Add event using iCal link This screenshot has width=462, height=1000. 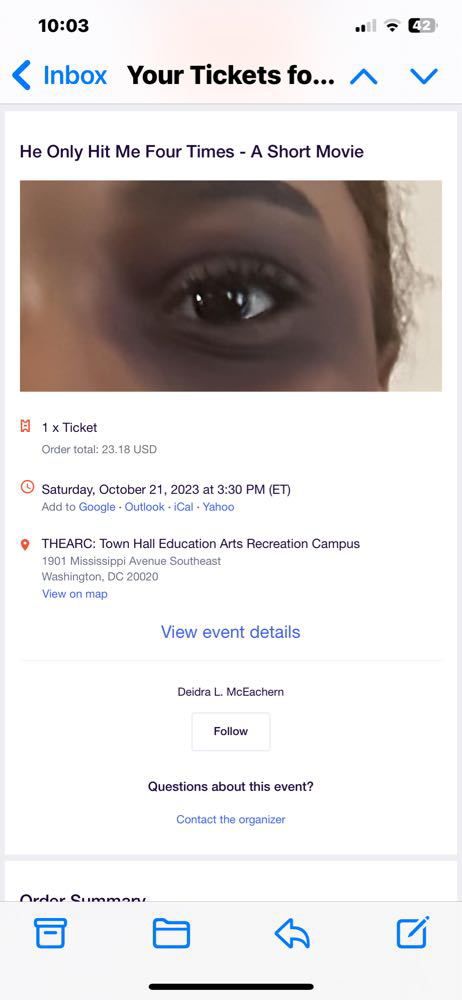pyautogui.click(x=184, y=507)
